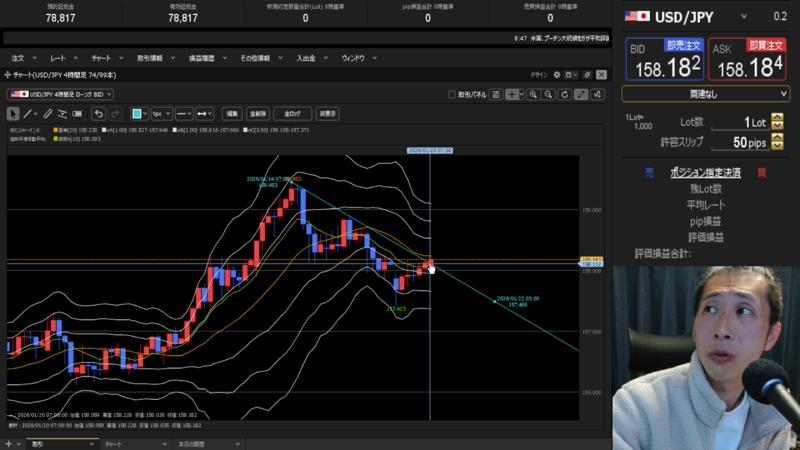Click the undo arrow icon
Image resolution: width=800 pixels, height=450 pixels.
click(99, 114)
